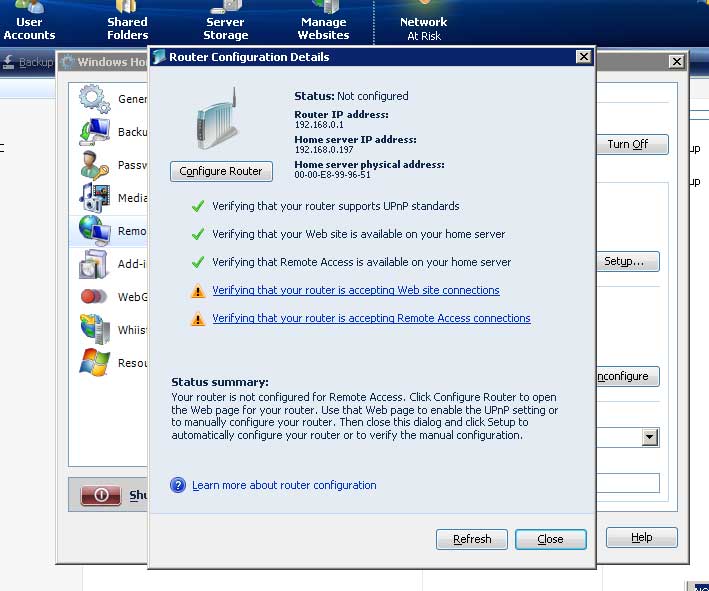Image resolution: width=709 pixels, height=591 pixels.
Task: Click Verifying Web site is available text
Action: click(359, 234)
